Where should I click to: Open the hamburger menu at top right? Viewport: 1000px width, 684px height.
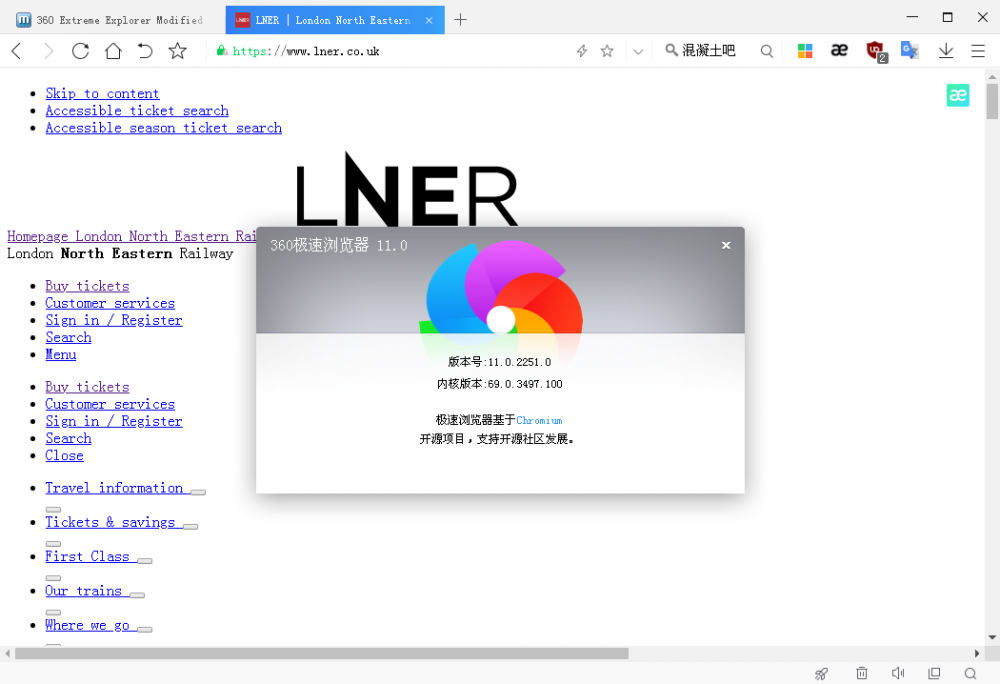pos(978,50)
